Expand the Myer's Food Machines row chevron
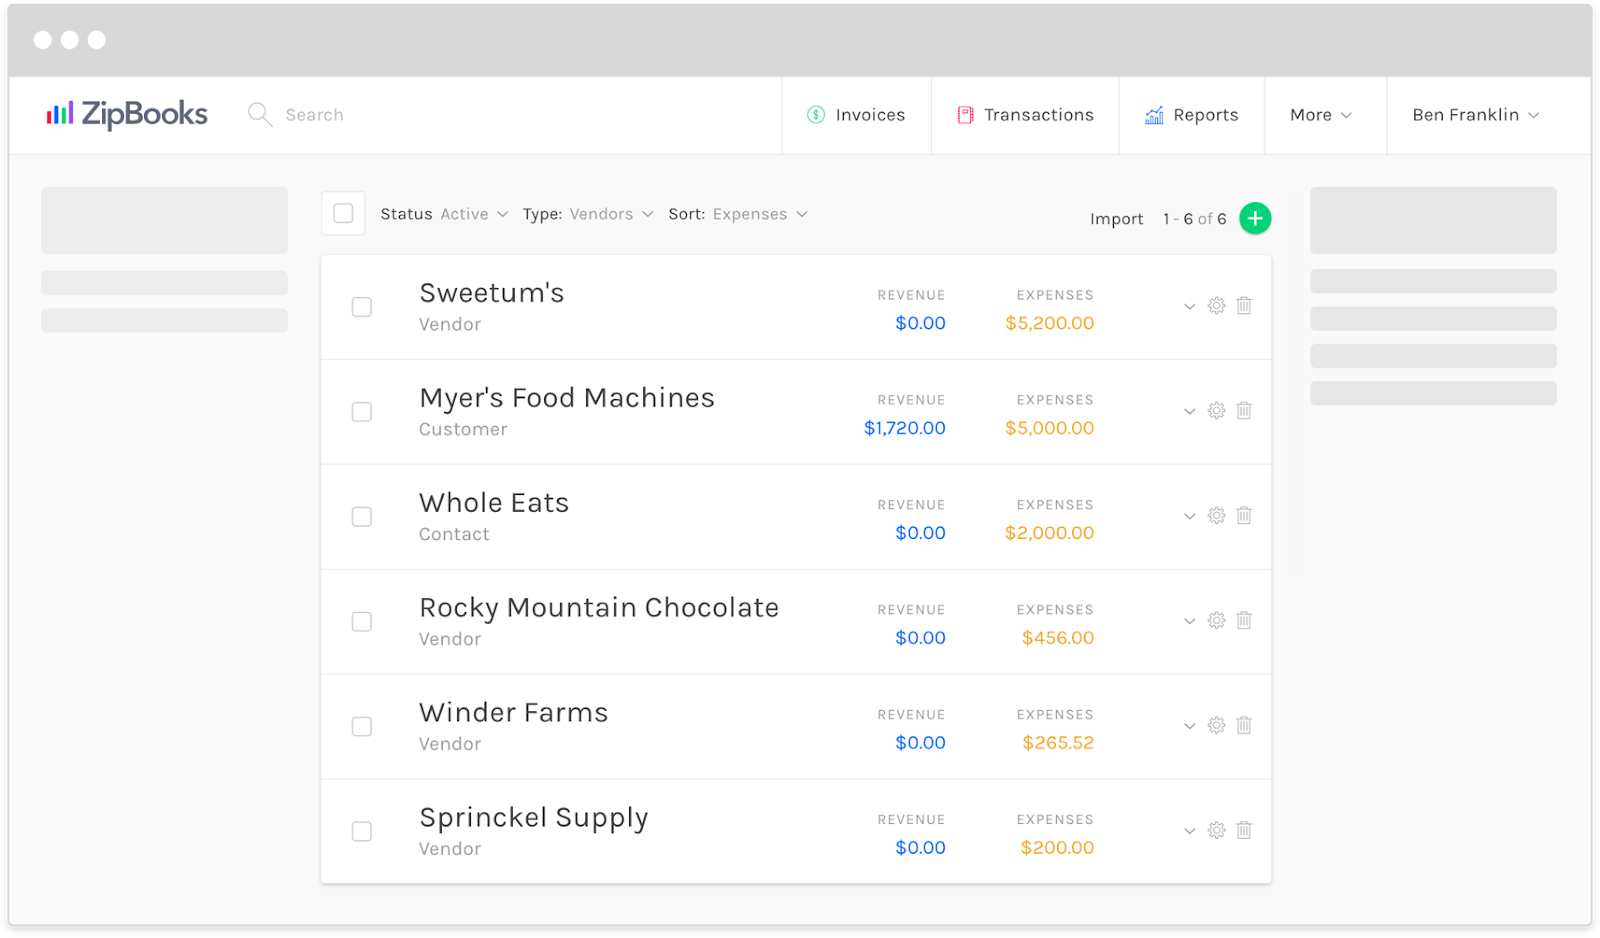Viewport: 1600px width, 938px height. click(x=1189, y=412)
